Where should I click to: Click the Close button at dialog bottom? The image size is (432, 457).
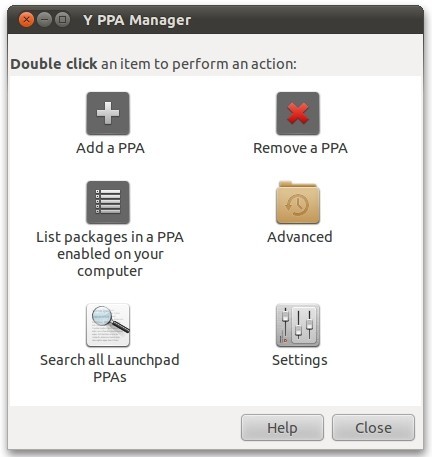[373, 428]
